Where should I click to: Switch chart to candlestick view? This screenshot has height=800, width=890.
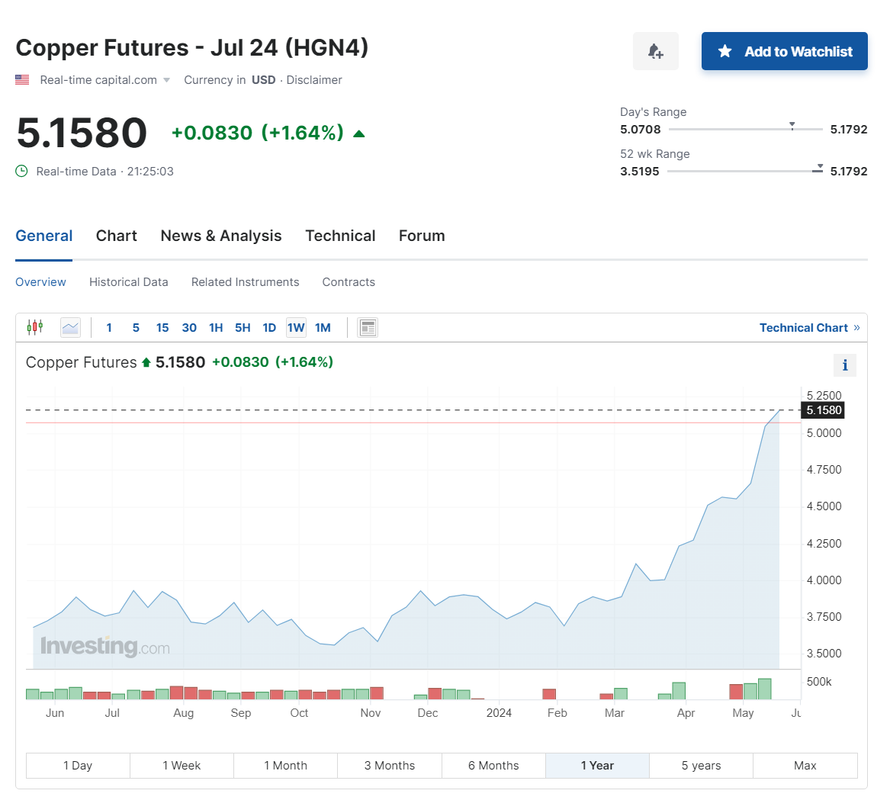click(35, 327)
